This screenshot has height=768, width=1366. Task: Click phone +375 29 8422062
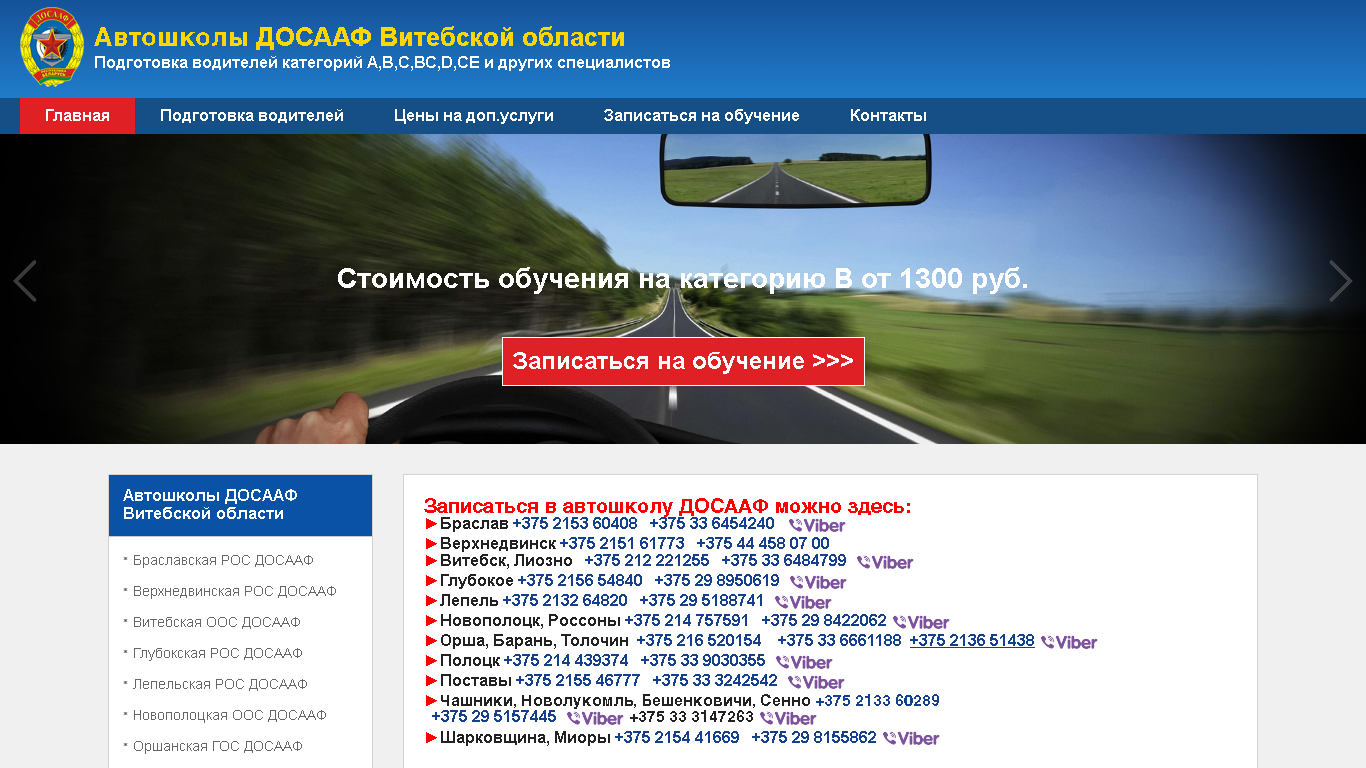point(824,620)
